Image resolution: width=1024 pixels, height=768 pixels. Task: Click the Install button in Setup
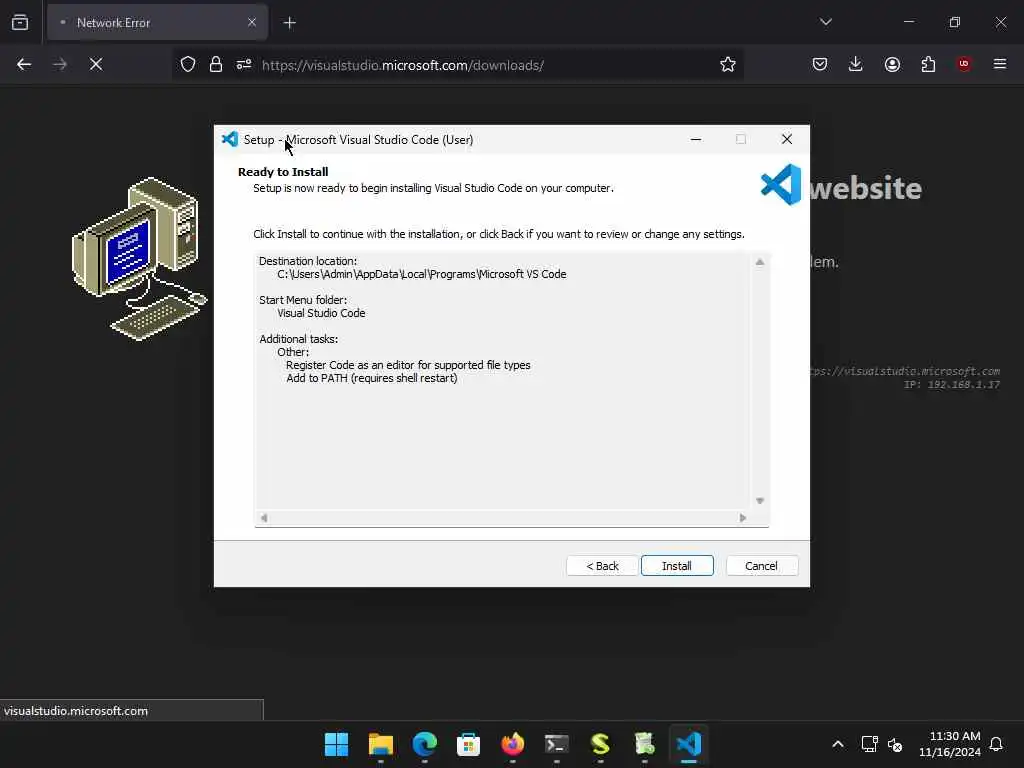pyautogui.click(x=677, y=566)
